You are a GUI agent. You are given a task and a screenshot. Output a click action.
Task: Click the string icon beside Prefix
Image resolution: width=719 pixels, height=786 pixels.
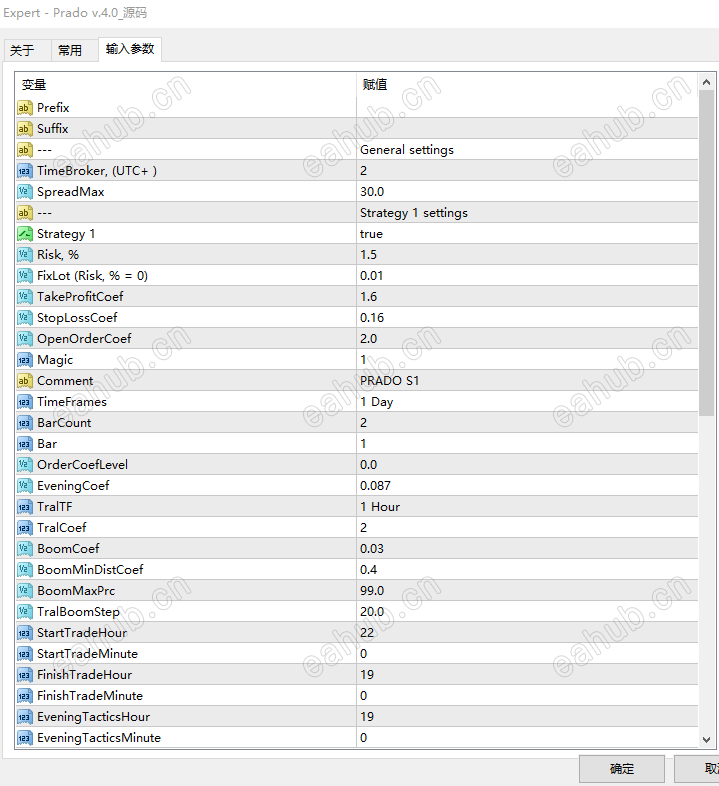click(x=25, y=108)
